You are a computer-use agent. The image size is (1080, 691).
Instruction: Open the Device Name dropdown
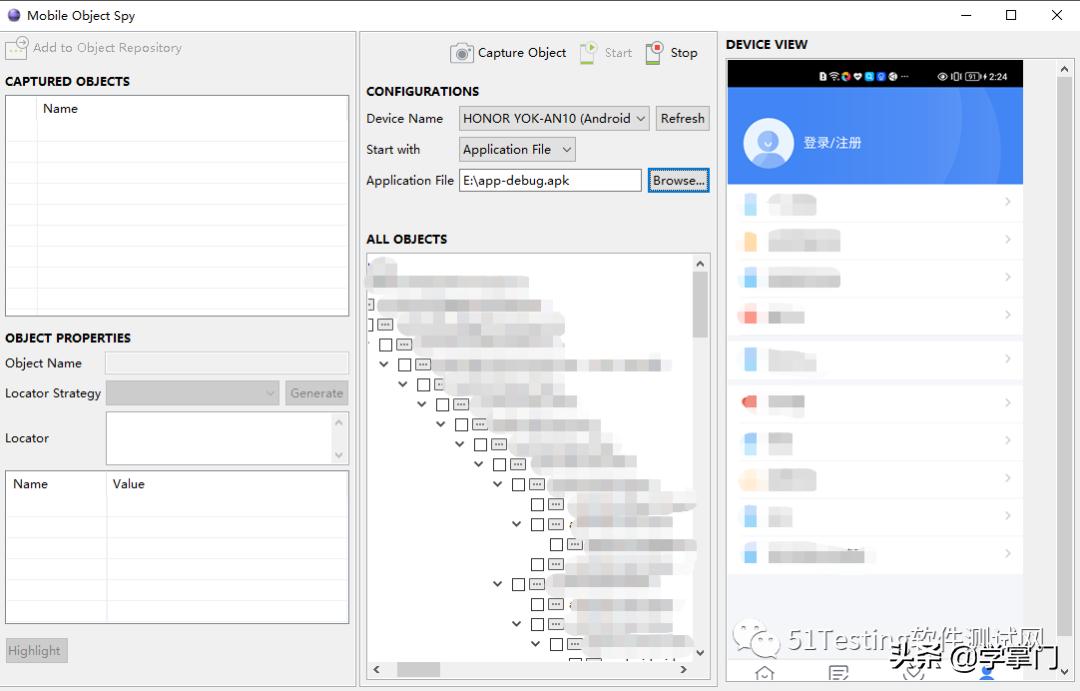(x=554, y=118)
